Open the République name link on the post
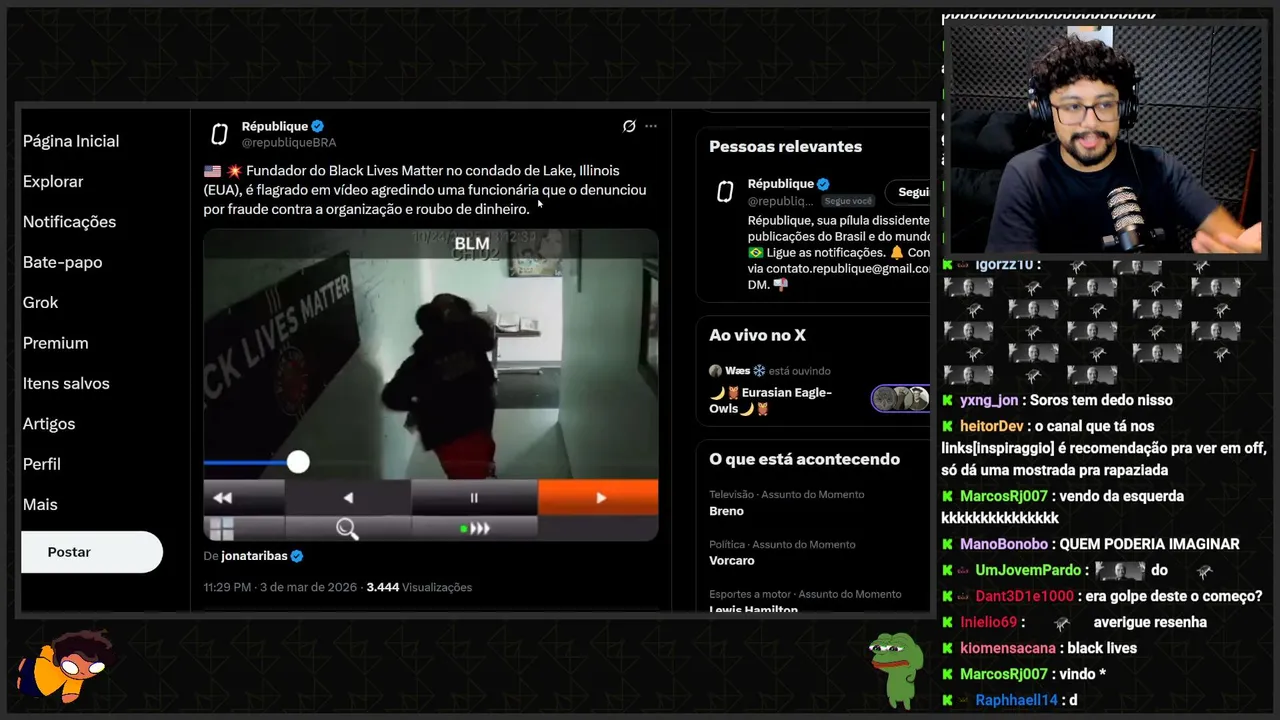1280x720 pixels. 274,126
